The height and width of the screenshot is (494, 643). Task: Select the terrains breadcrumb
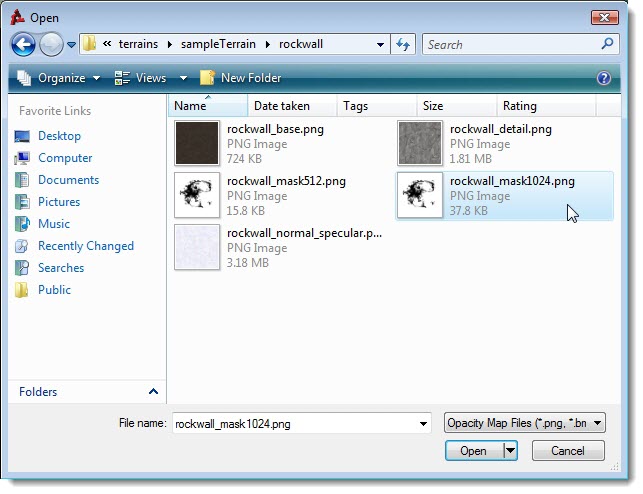point(138,44)
